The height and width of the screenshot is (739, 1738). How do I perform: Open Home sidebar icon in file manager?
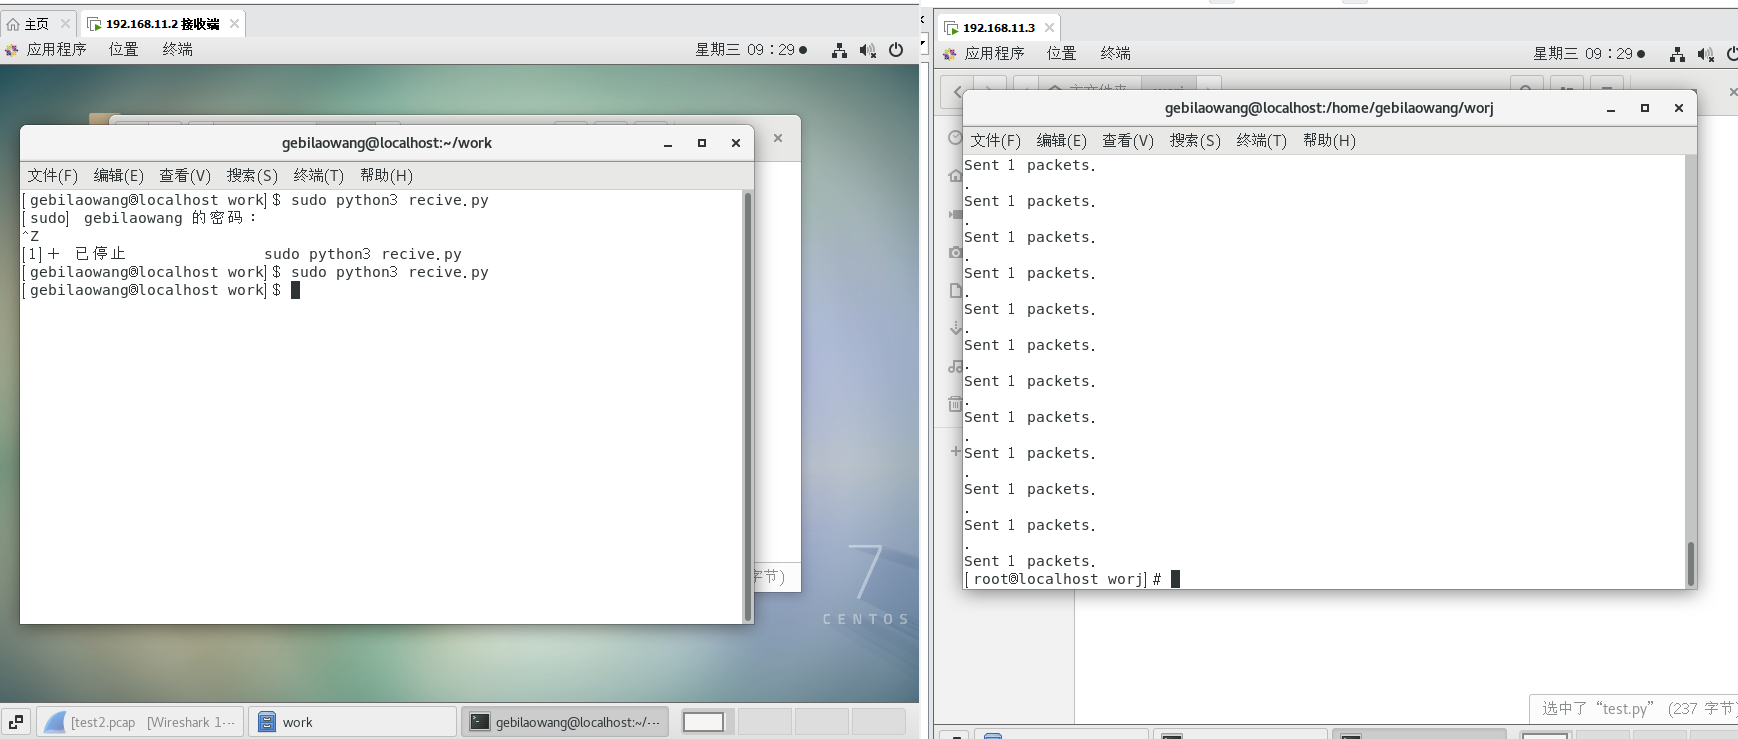pyautogui.click(x=955, y=176)
